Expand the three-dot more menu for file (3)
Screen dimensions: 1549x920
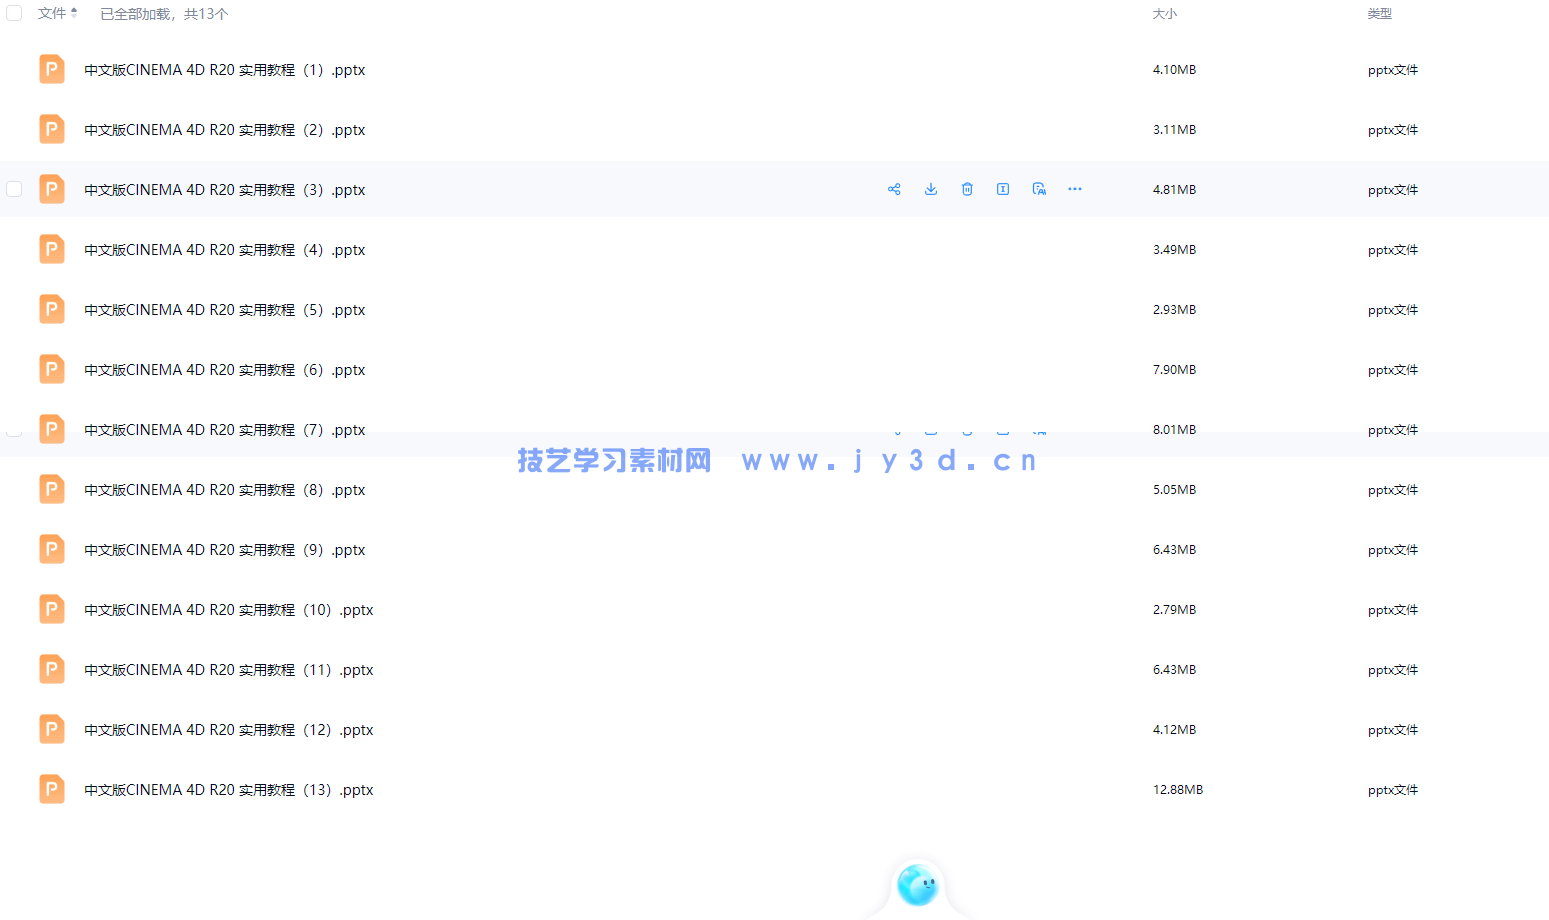1075,189
